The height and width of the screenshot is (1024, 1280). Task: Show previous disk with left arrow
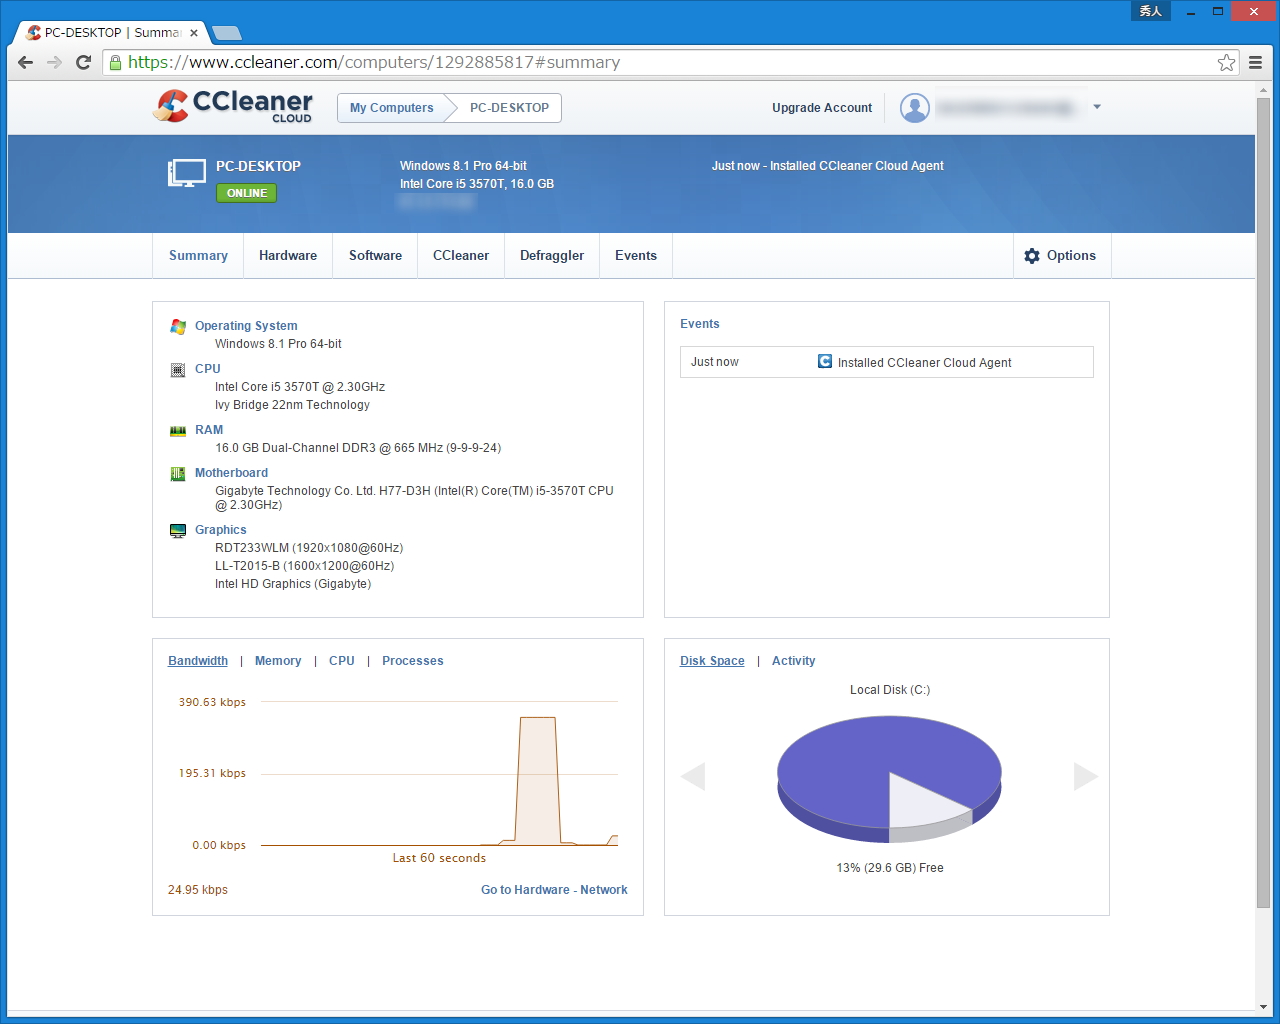tap(693, 776)
